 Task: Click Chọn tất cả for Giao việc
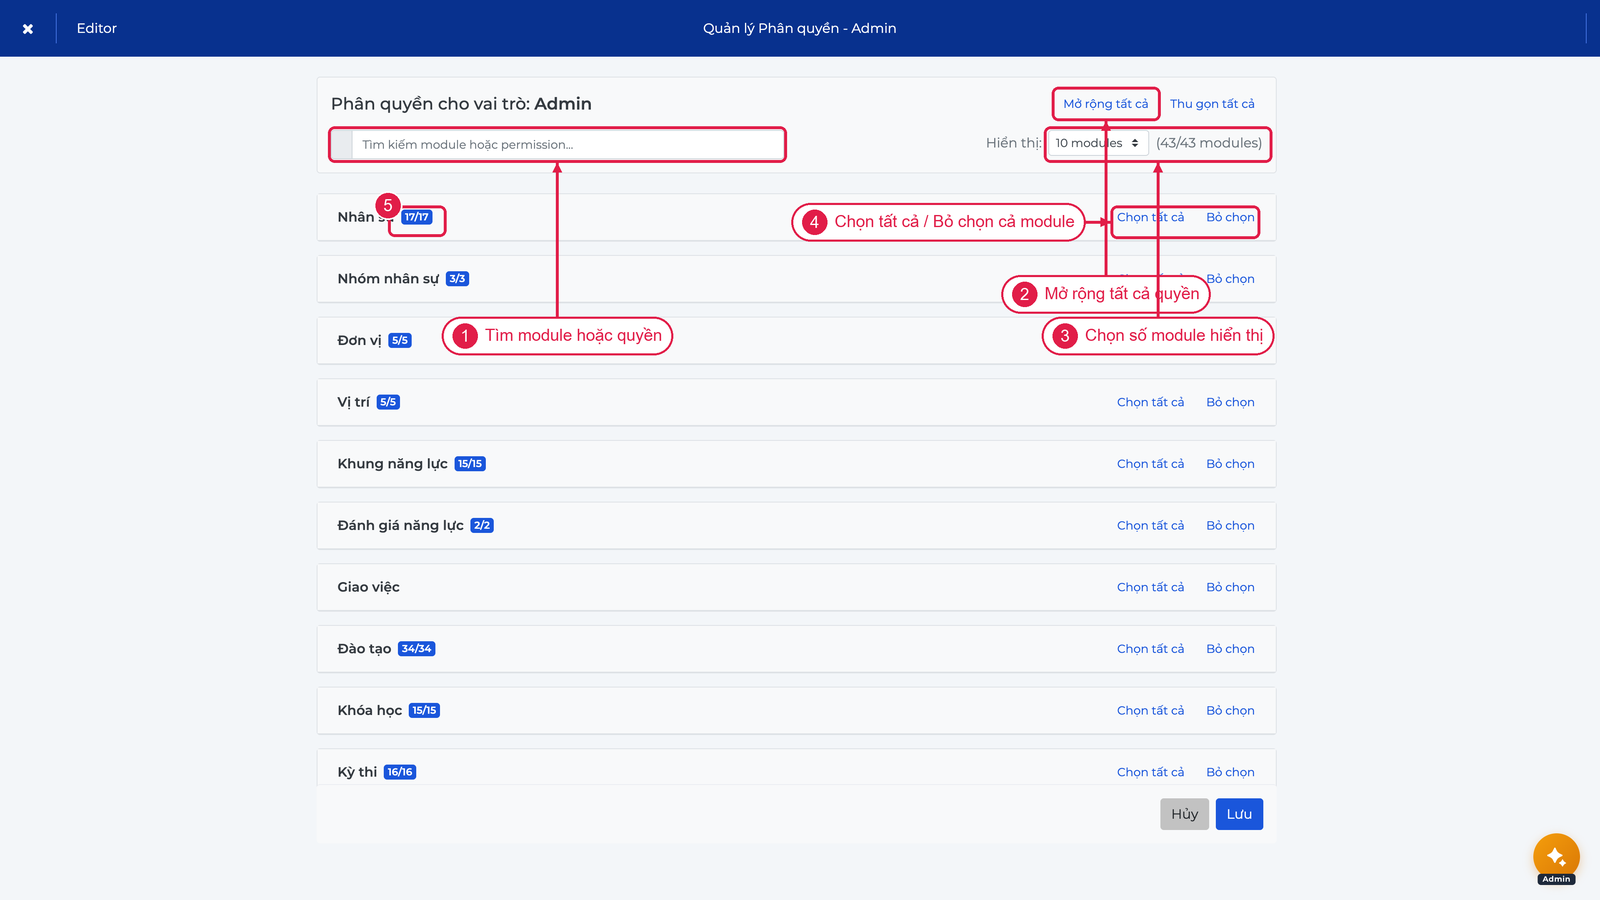pyautogui.click(x=1150, y=587)
